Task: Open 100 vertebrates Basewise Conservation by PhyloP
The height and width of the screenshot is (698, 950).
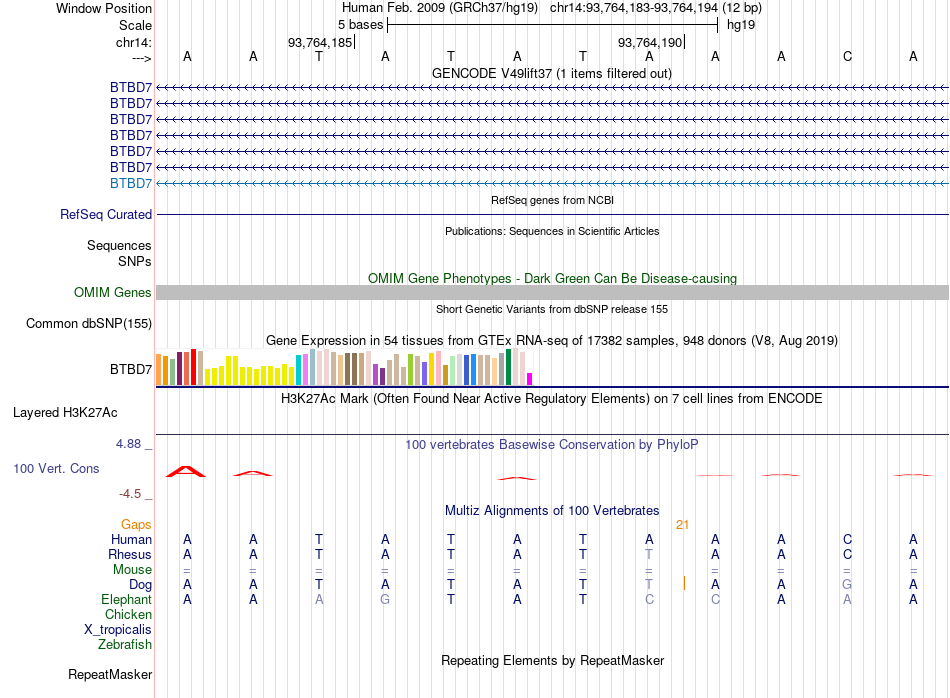Action: 551,445
